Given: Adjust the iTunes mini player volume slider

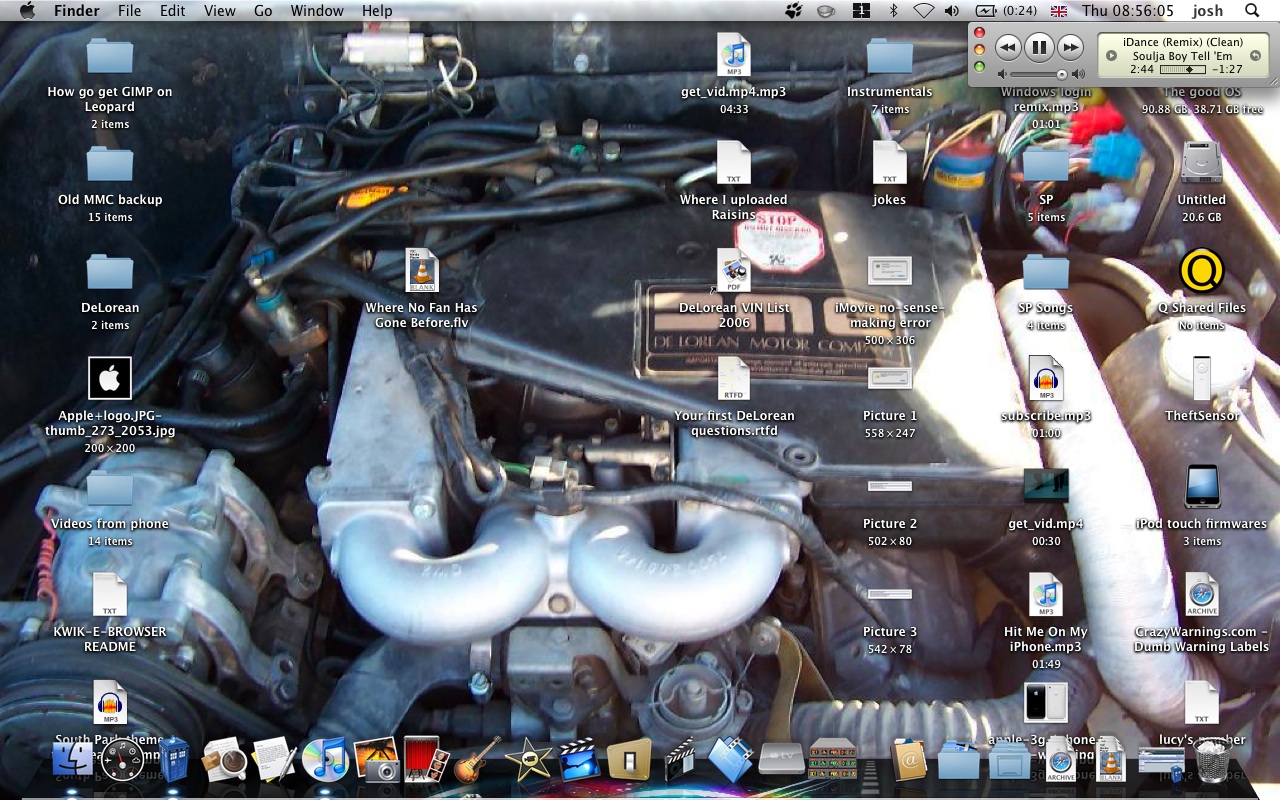Looking at the screenshot, I should (1039, 74).
